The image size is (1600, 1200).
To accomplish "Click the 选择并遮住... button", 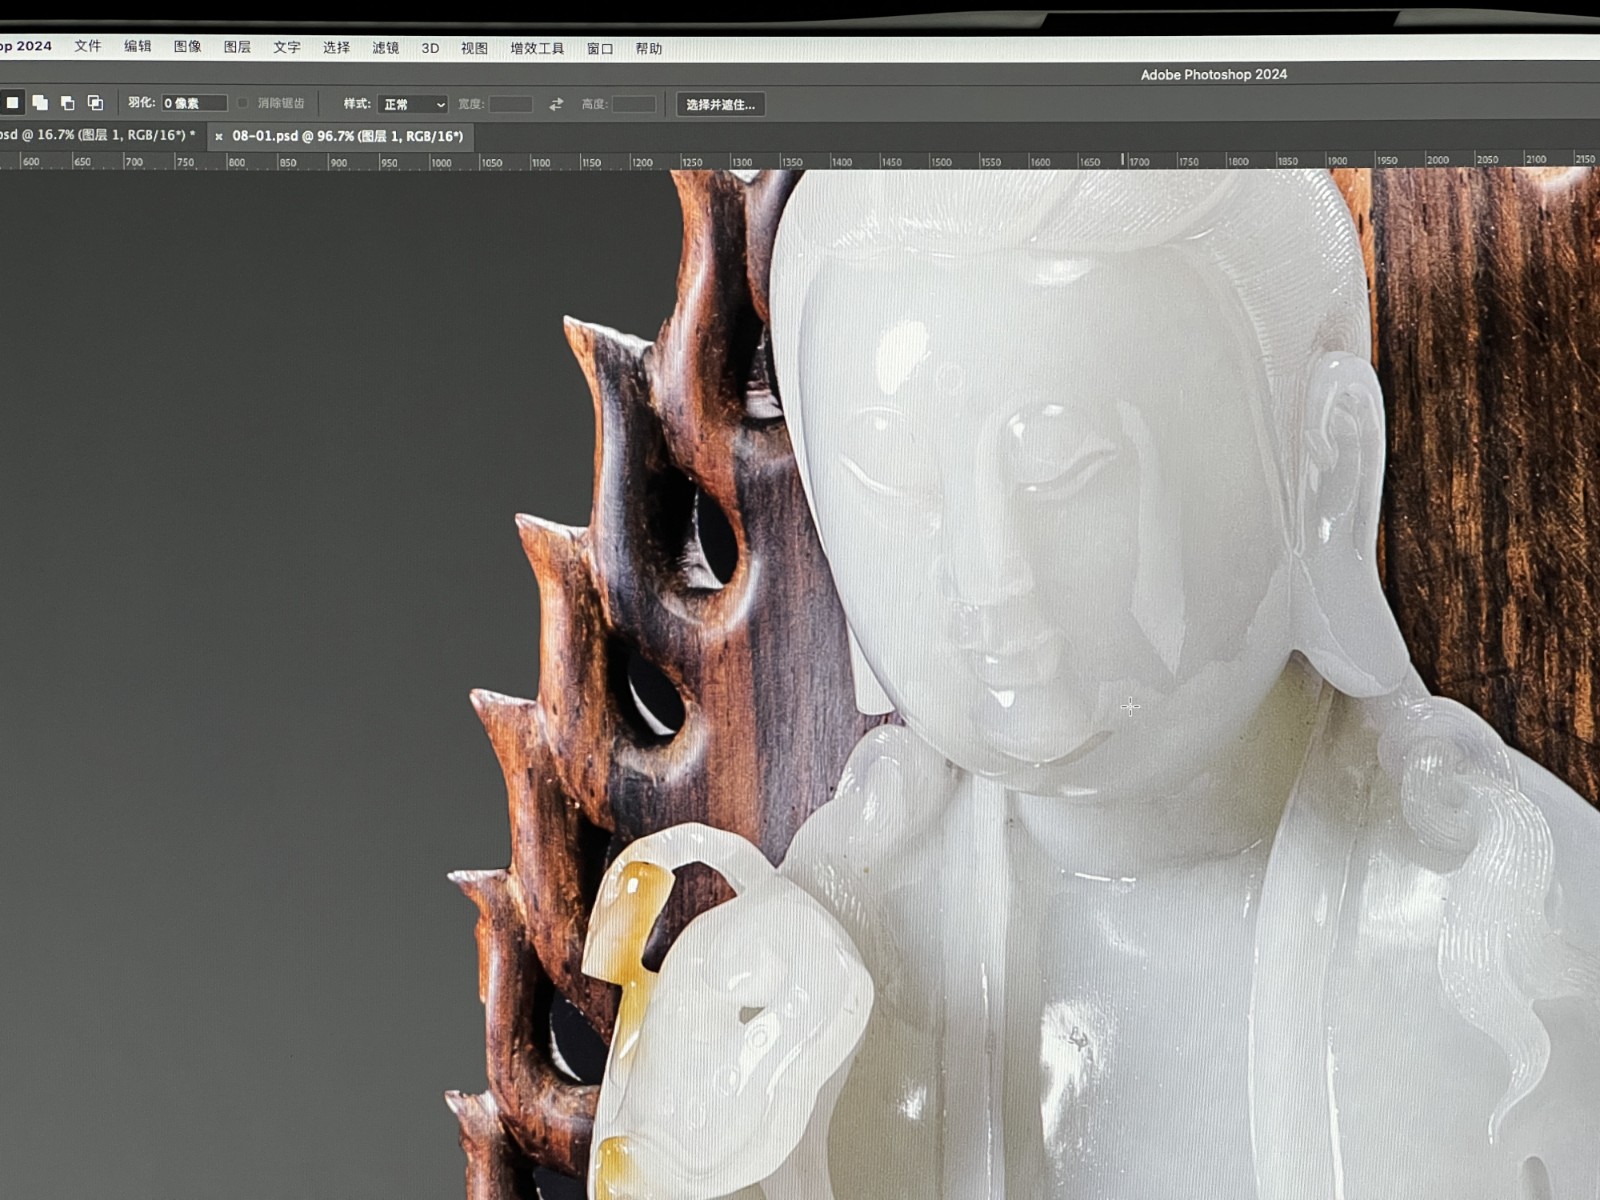I will click(x=720, y=105).
